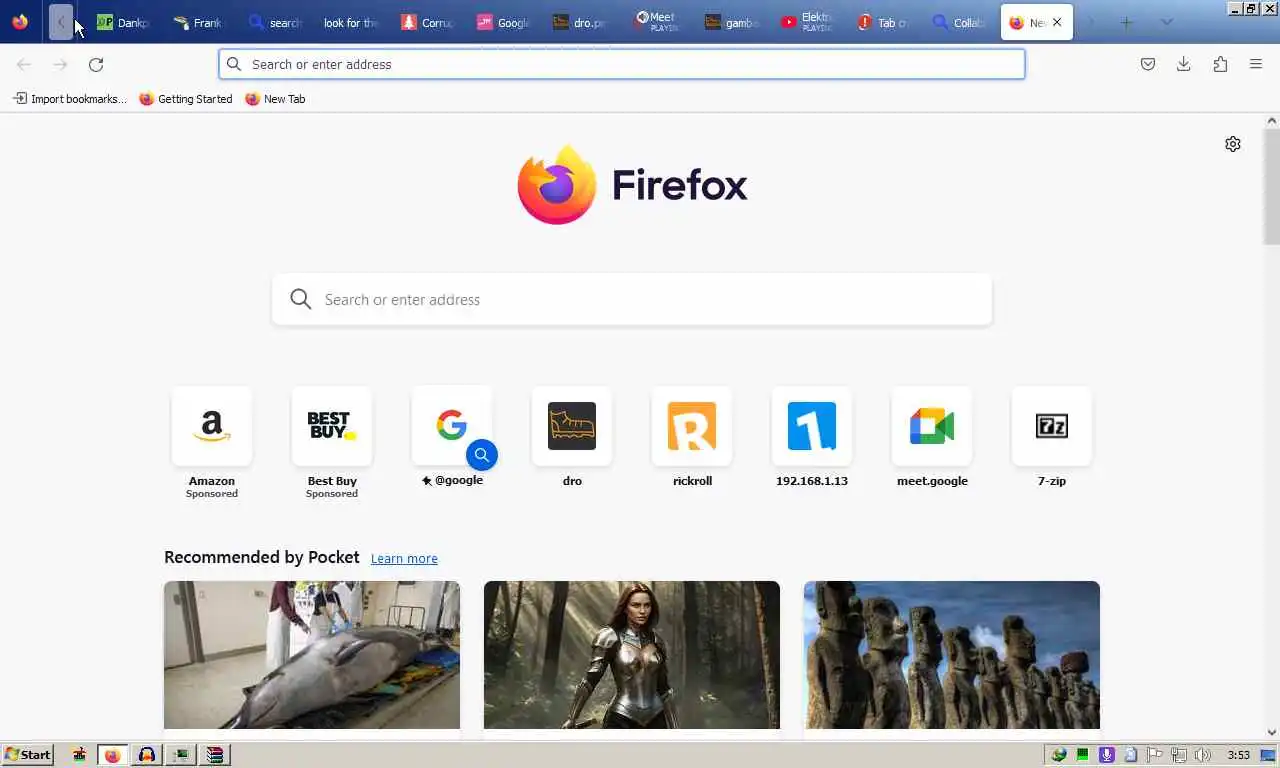The image size is (1280, 768).
Task: Click the page vertical scrollbar thumb
Action: [x=1272, y=186]
